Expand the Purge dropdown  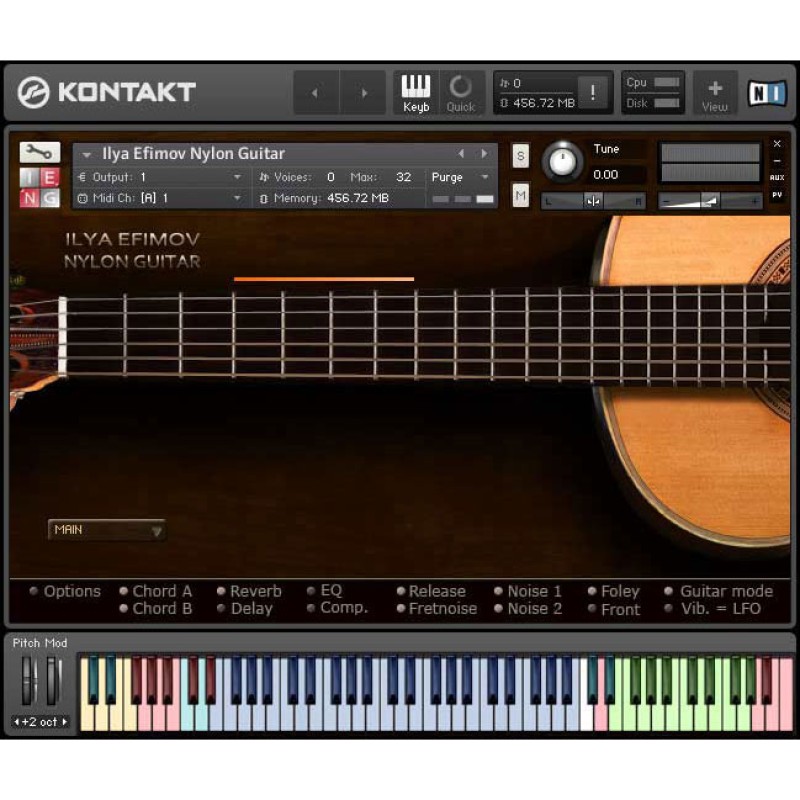click(x=460, y=177)
